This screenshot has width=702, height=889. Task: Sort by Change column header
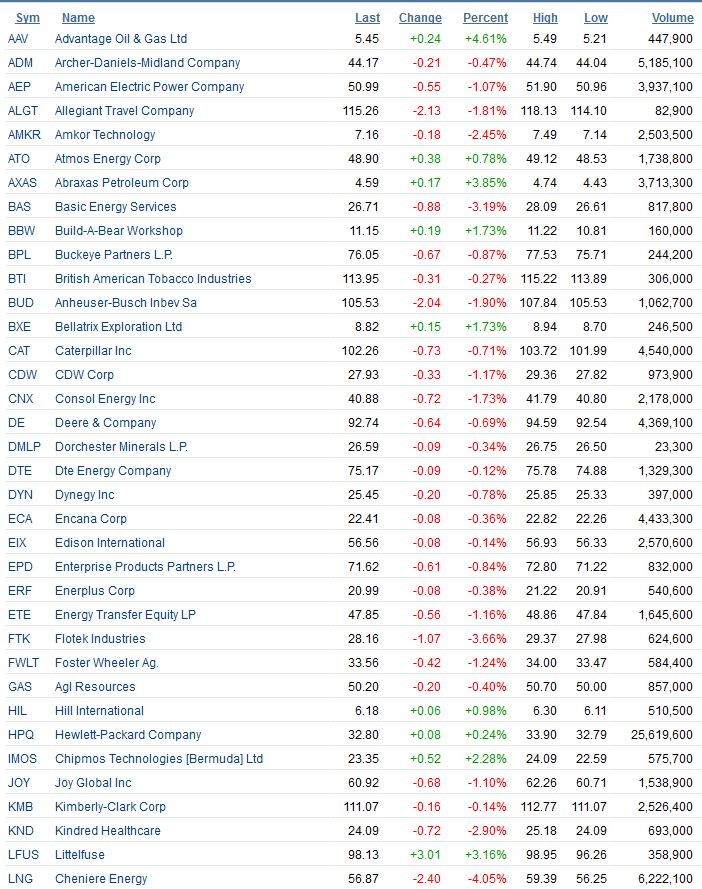click(420, 18)
